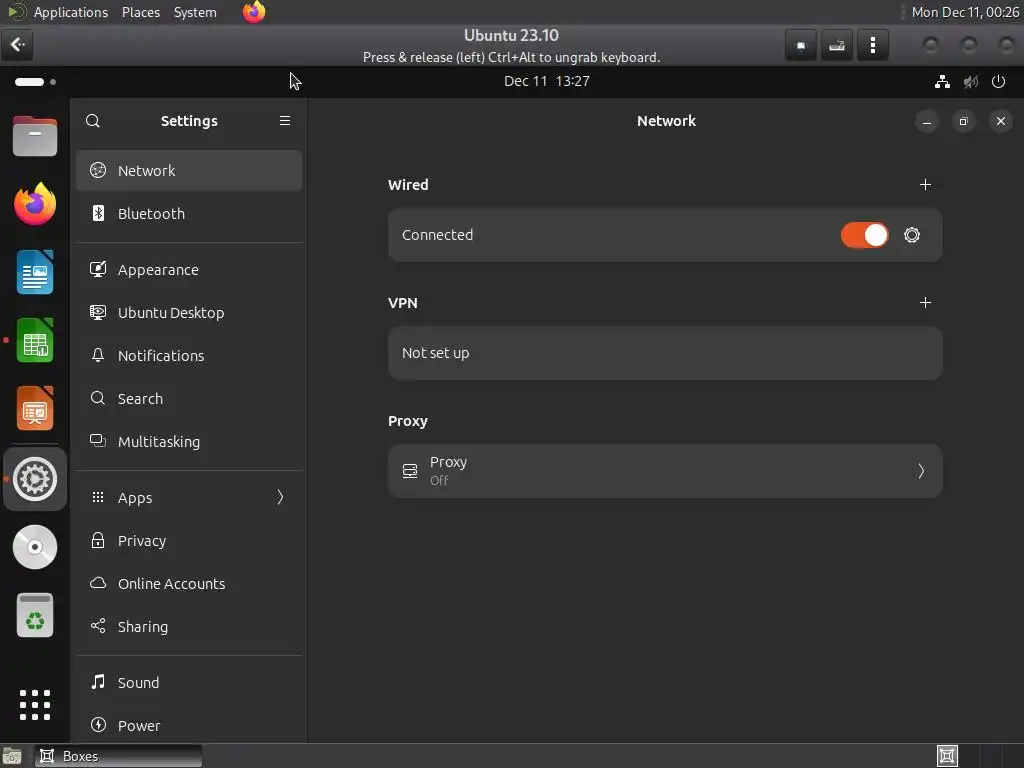1024x768 pixels.
Task: Open Power settings panel
Action: tap(189, 726)
